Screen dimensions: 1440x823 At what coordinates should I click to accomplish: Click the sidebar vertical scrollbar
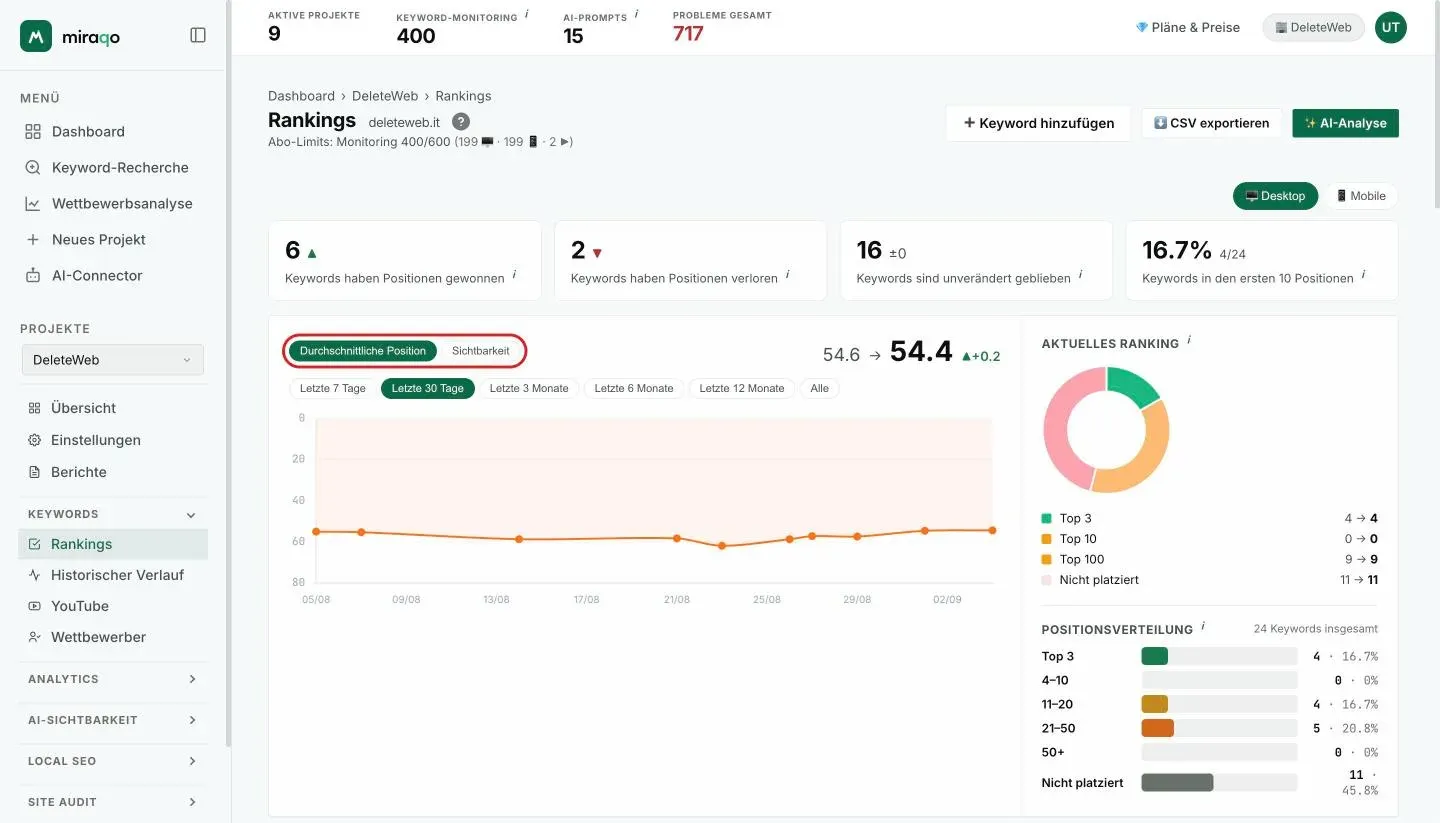228,375
